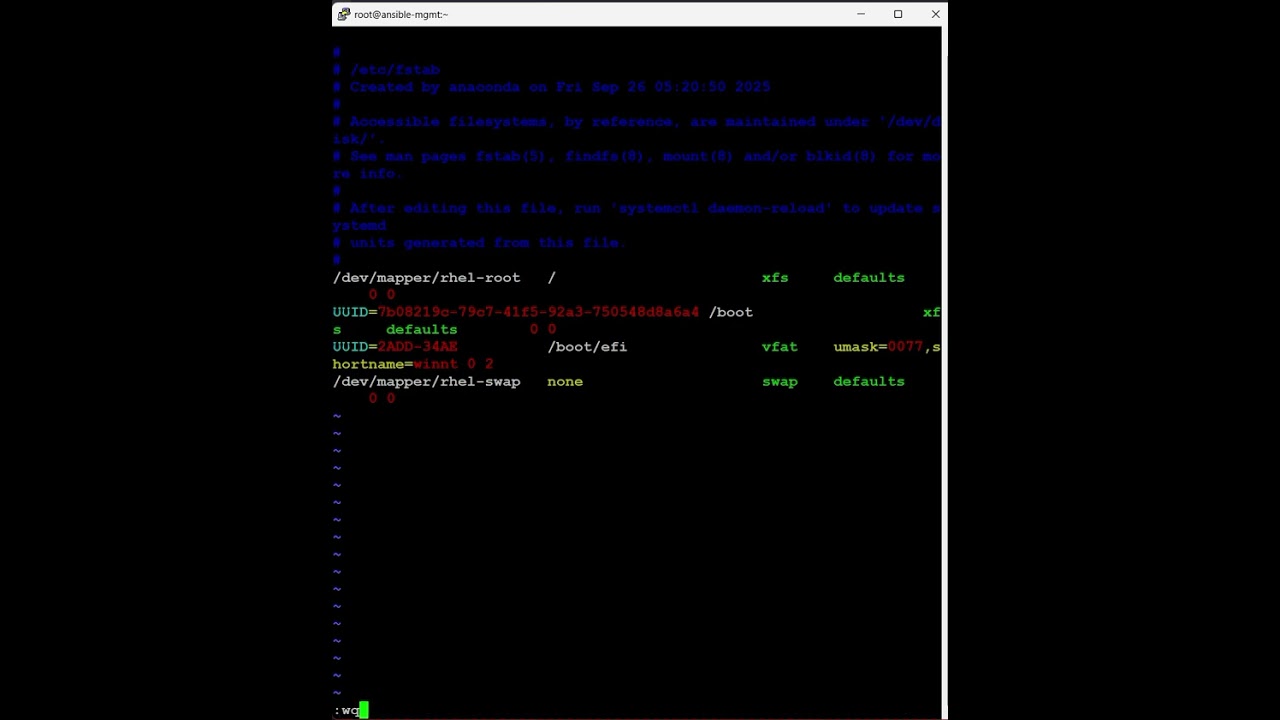1280x720 pixels.
Task: Click the PuTTY icon in title bar
Action: coord(344,14)
